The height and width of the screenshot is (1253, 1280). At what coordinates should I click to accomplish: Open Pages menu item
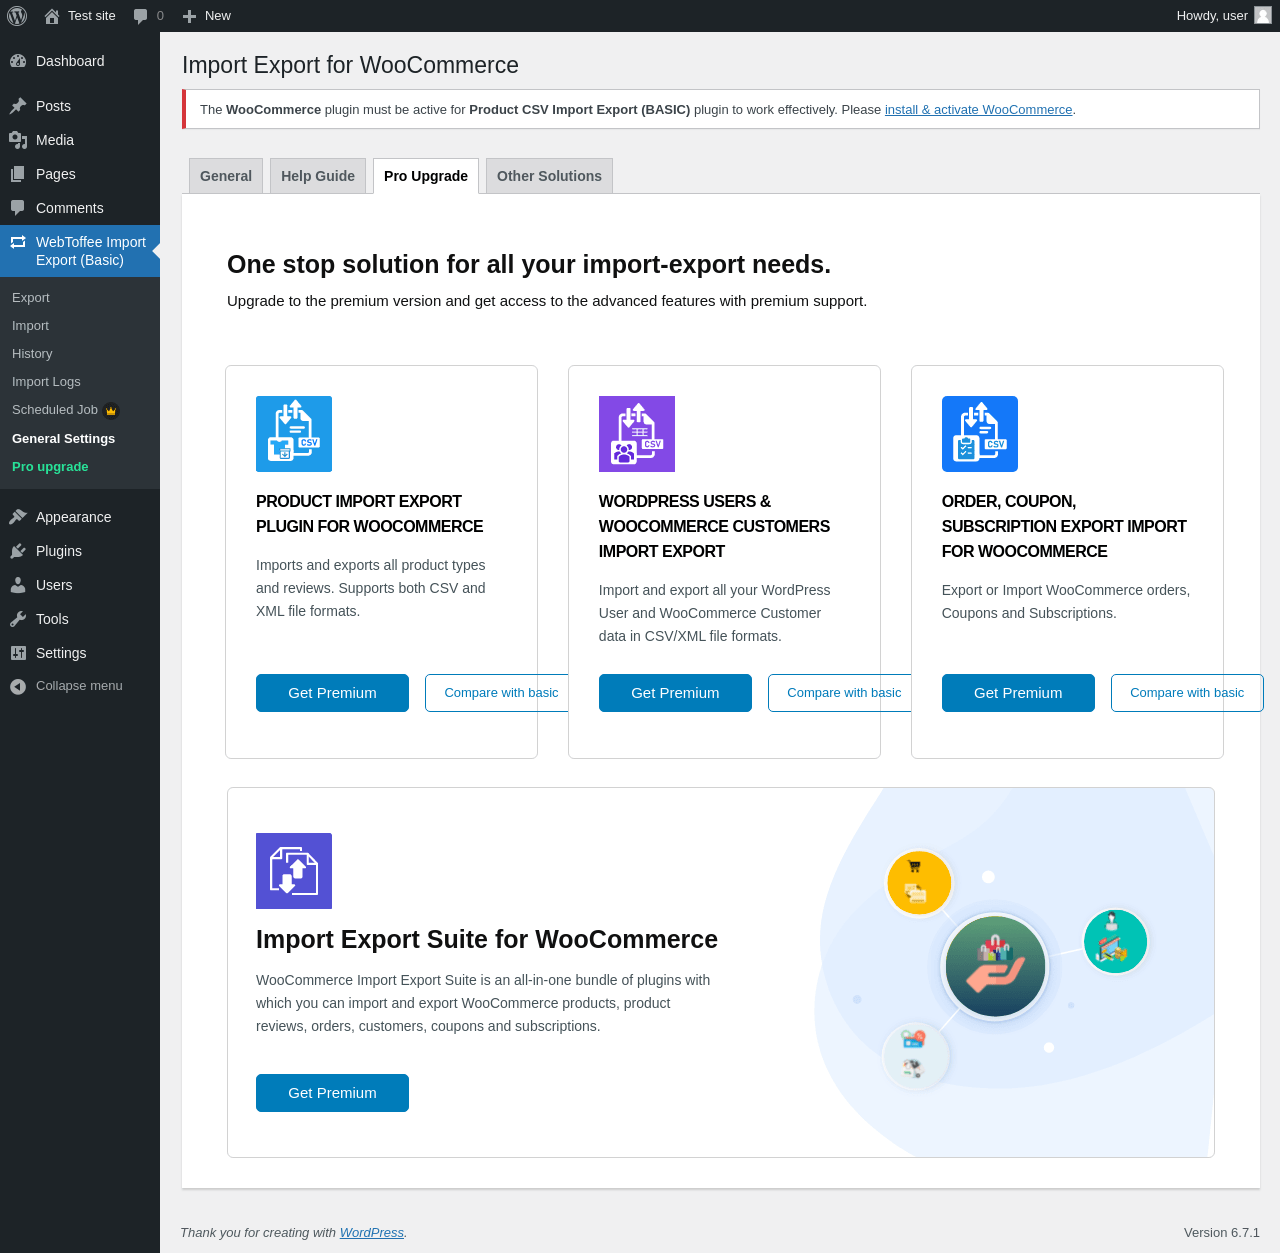[x=80, y=174]
